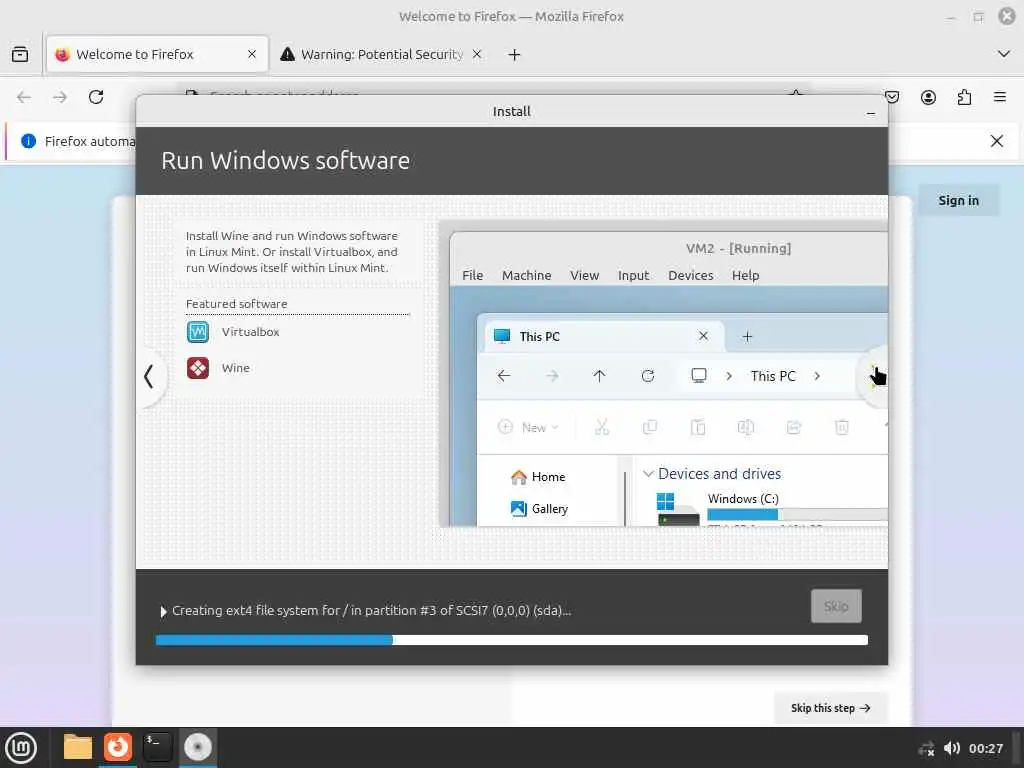Click the Delete trash icon in explorer
1024x768 pixels.
coord(842,428)
